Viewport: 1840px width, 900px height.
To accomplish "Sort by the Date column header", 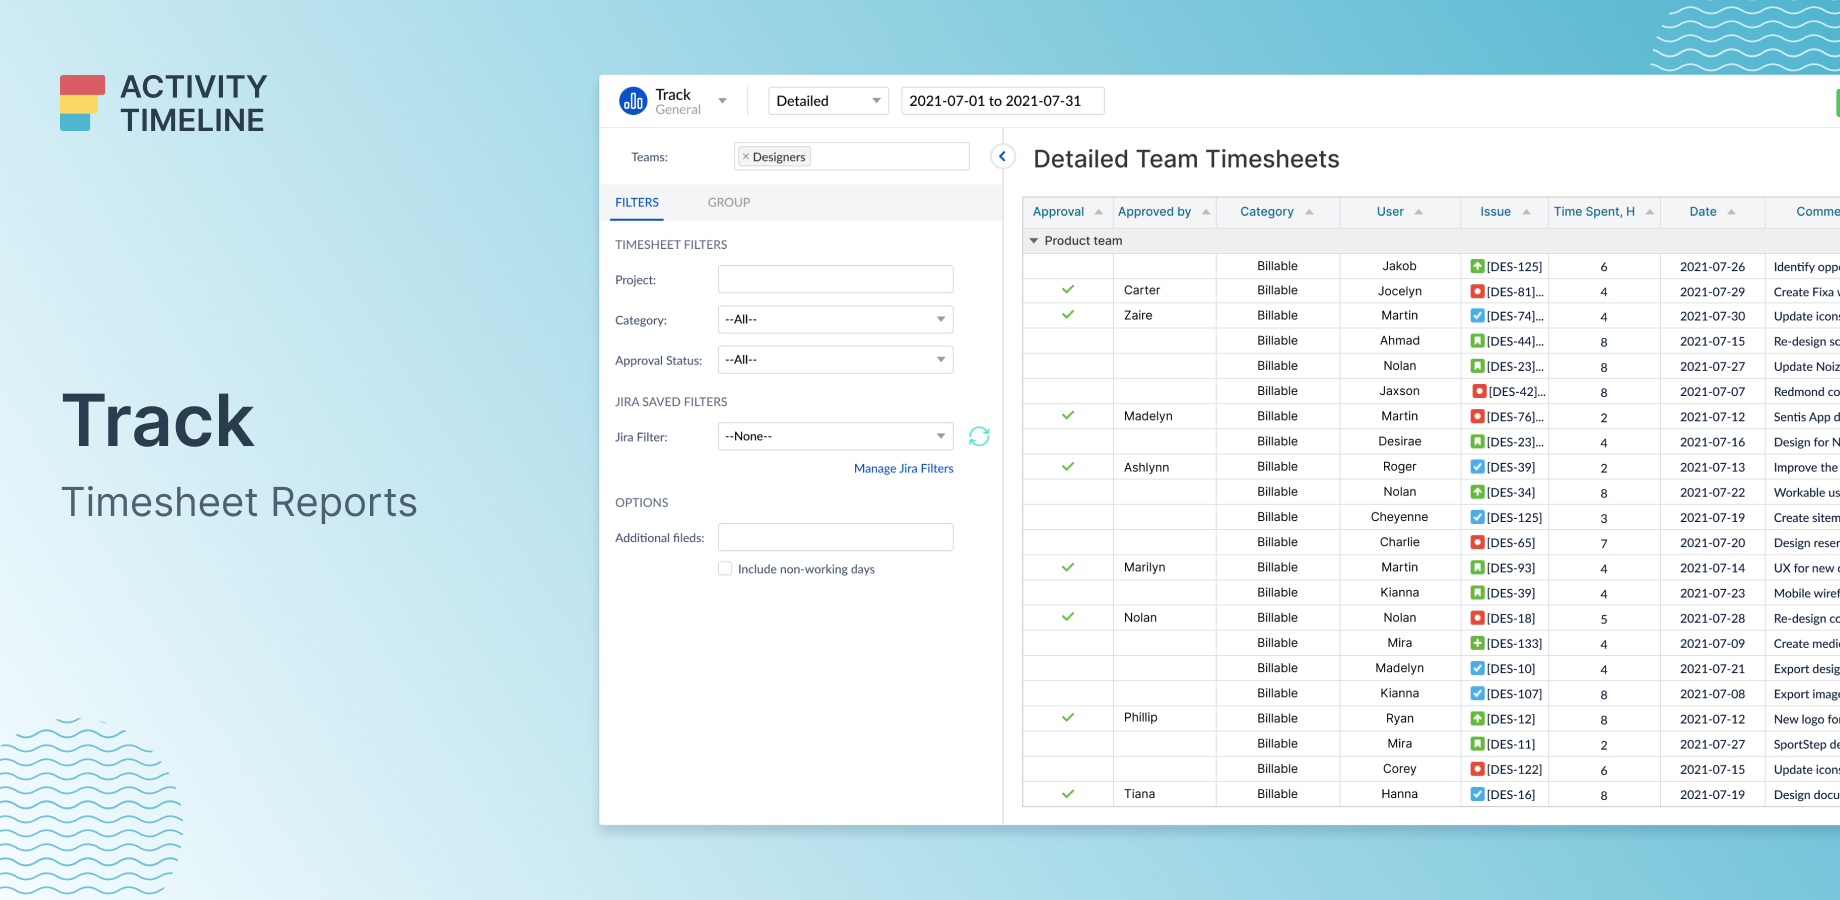I will 1712,212.
